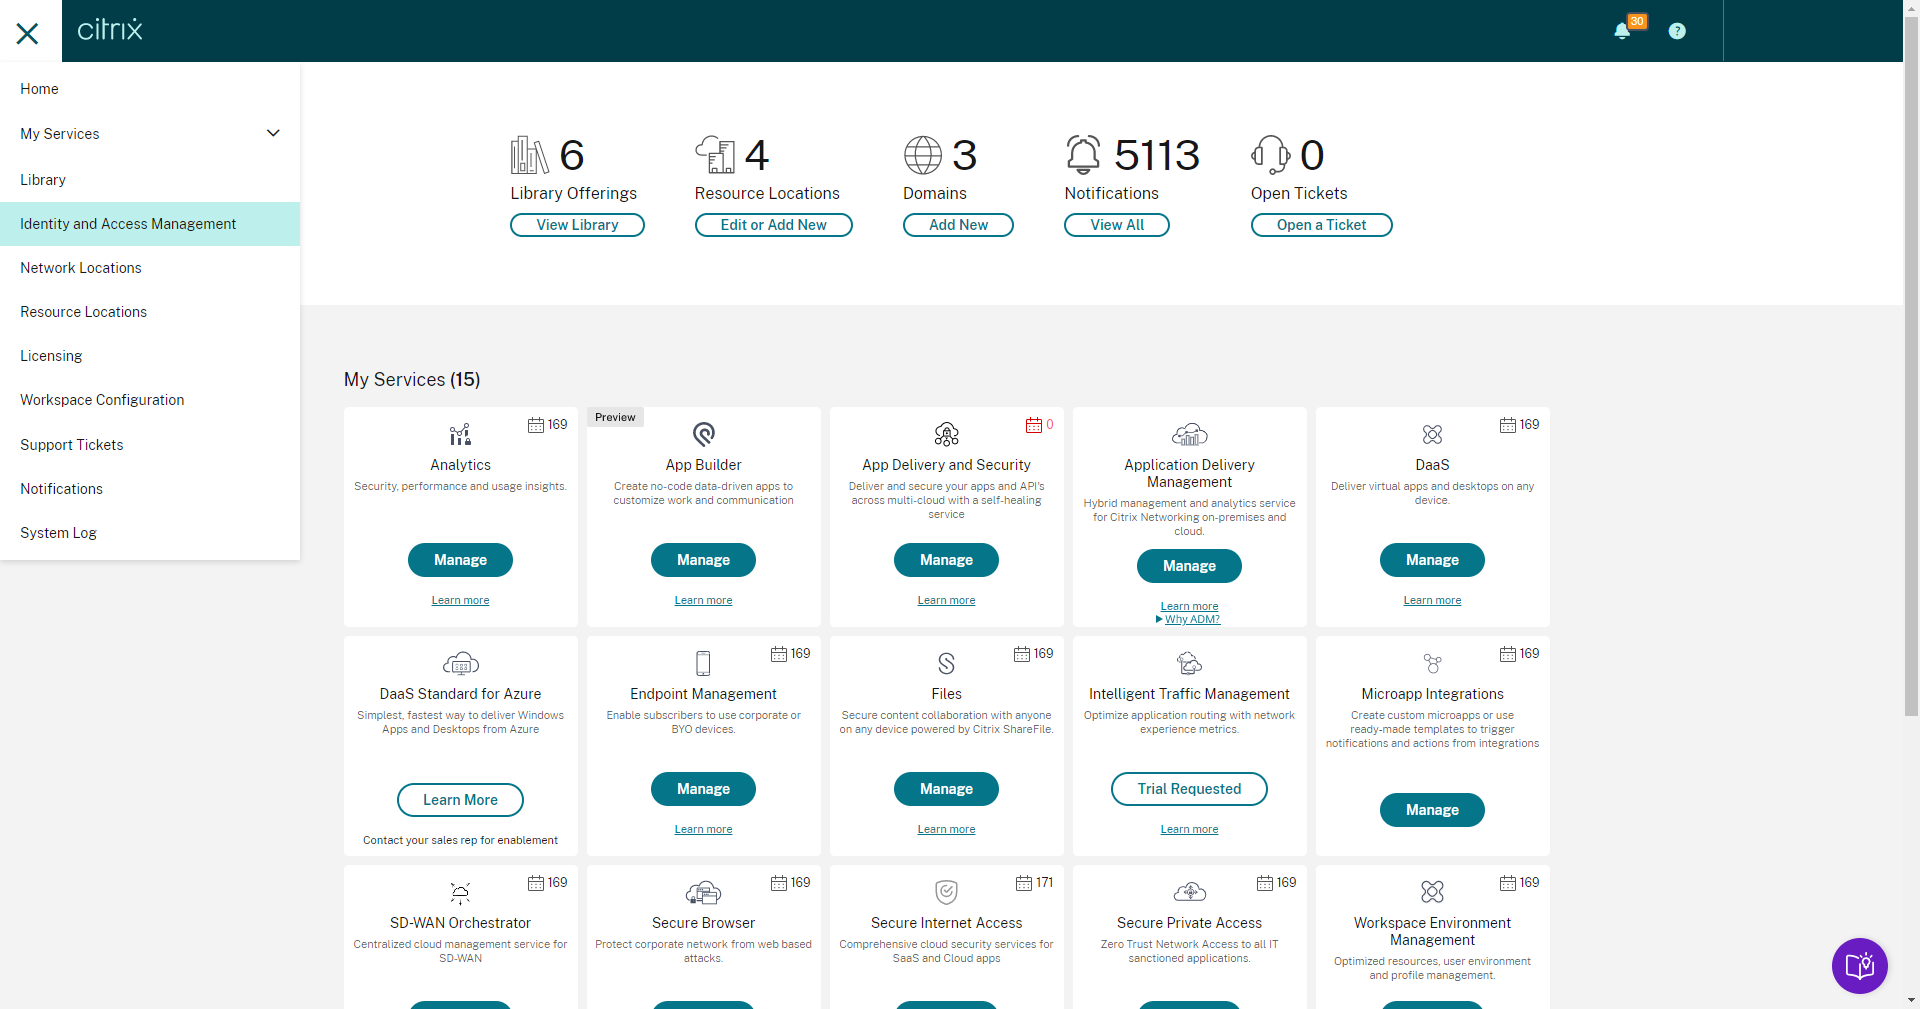Close the side navigation menu
Screen dimensions: 1920x1009
(28, 33)
